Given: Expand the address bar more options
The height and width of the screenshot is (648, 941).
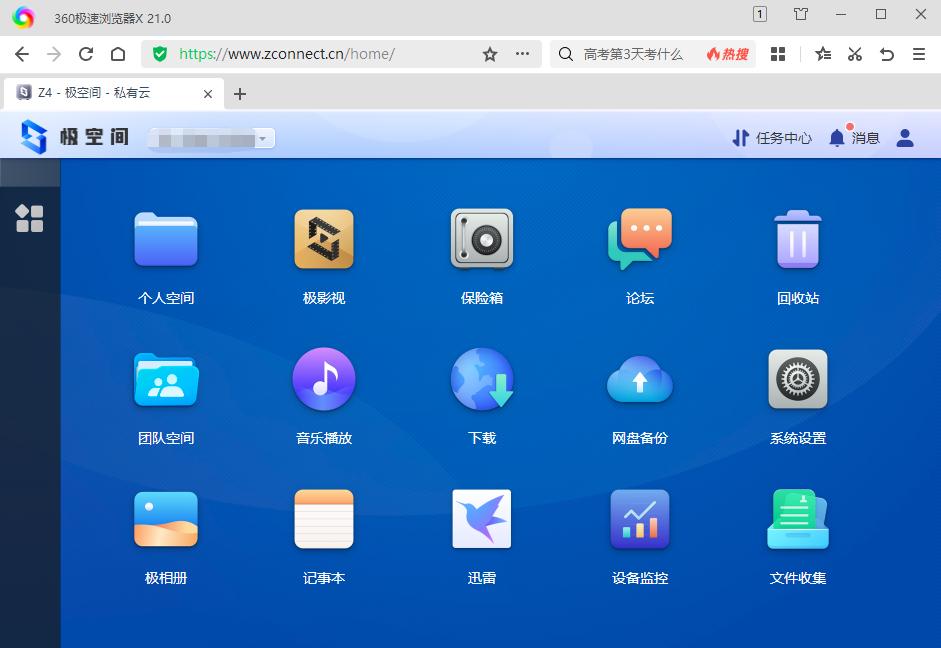Looking at the screenshot, I should [522, 54].
